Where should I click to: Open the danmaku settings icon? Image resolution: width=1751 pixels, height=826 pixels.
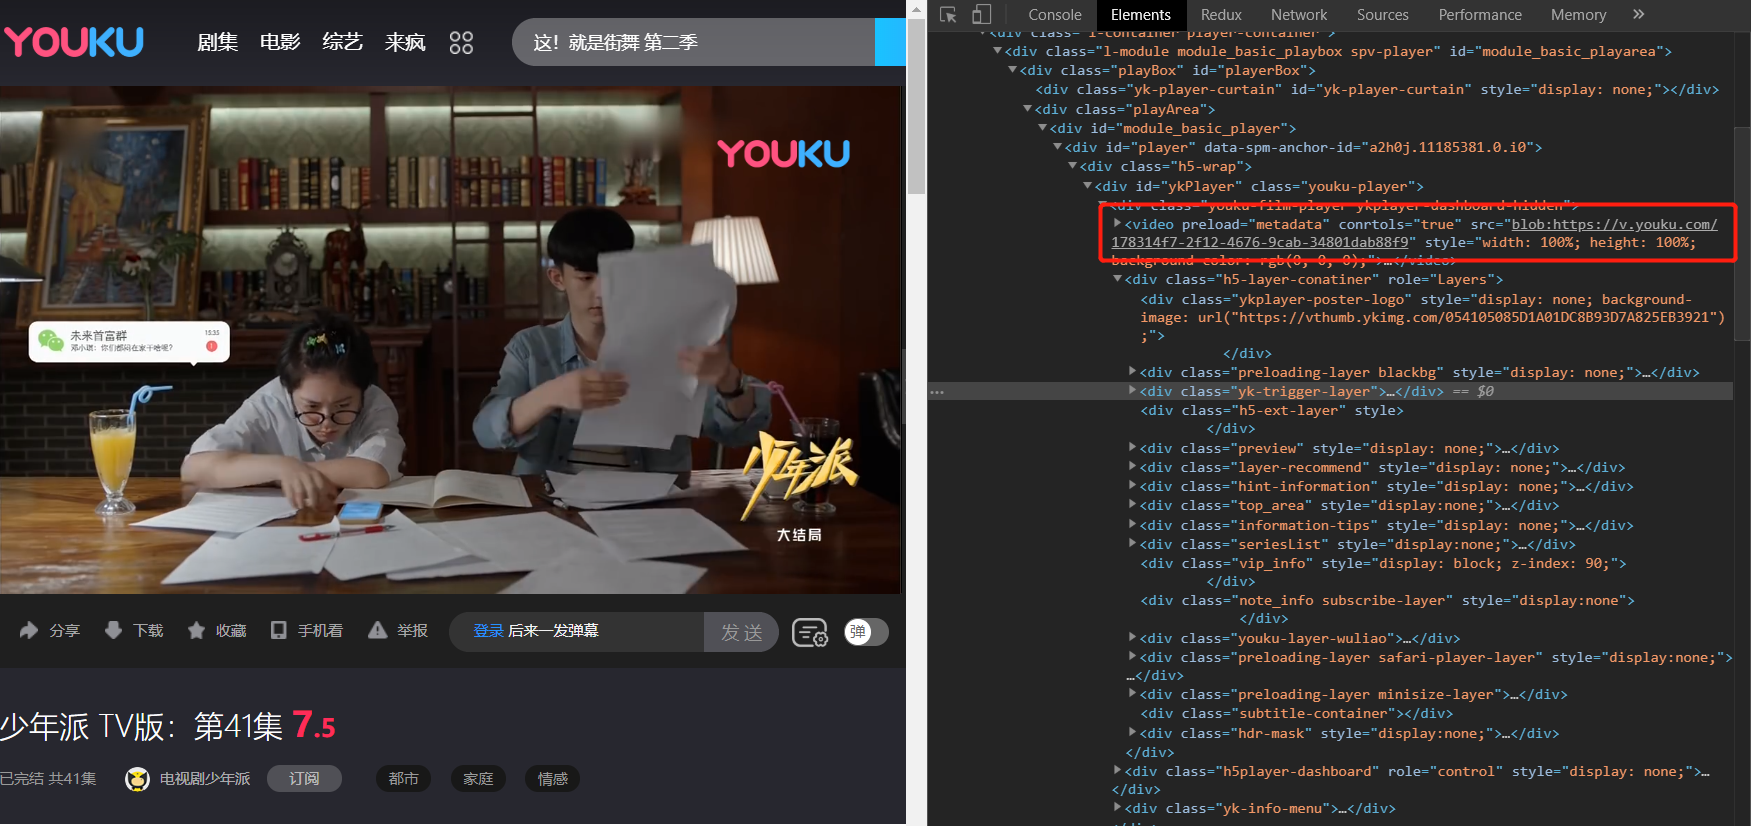(x=809, y=632)
